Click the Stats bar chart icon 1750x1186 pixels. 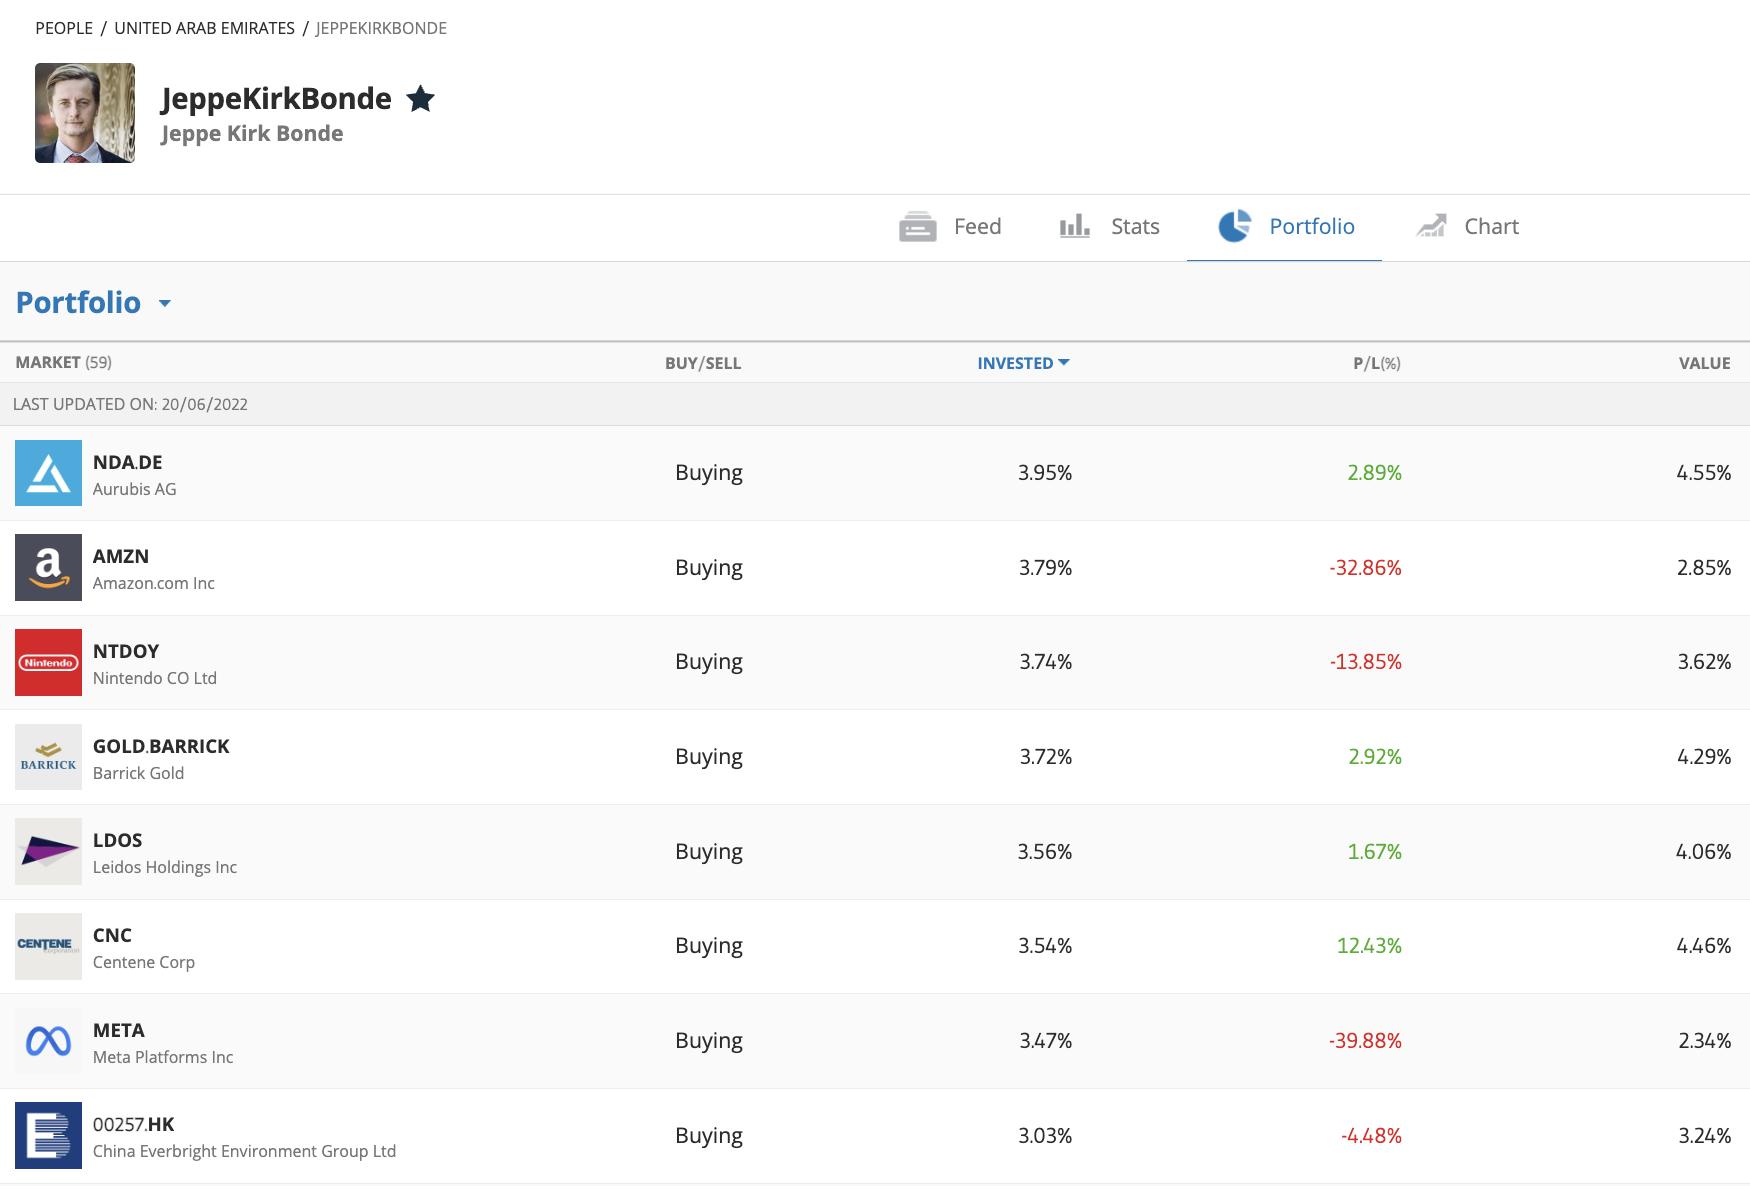[x=1075, y=226]
